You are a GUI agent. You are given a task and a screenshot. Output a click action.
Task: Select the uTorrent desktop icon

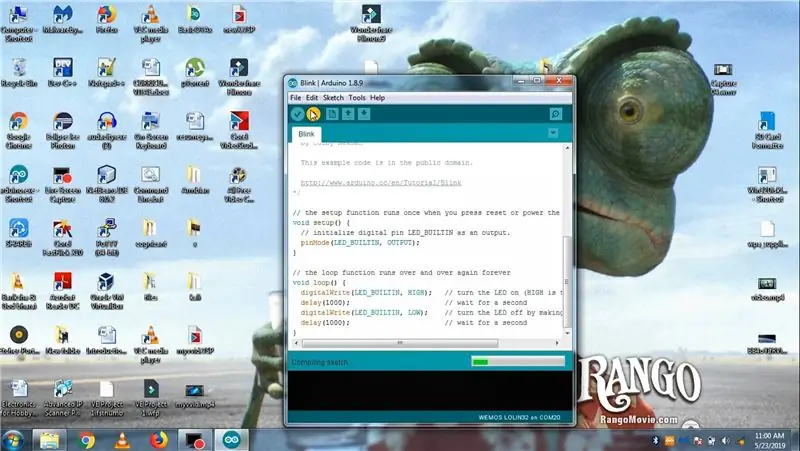tap(195, 72)
